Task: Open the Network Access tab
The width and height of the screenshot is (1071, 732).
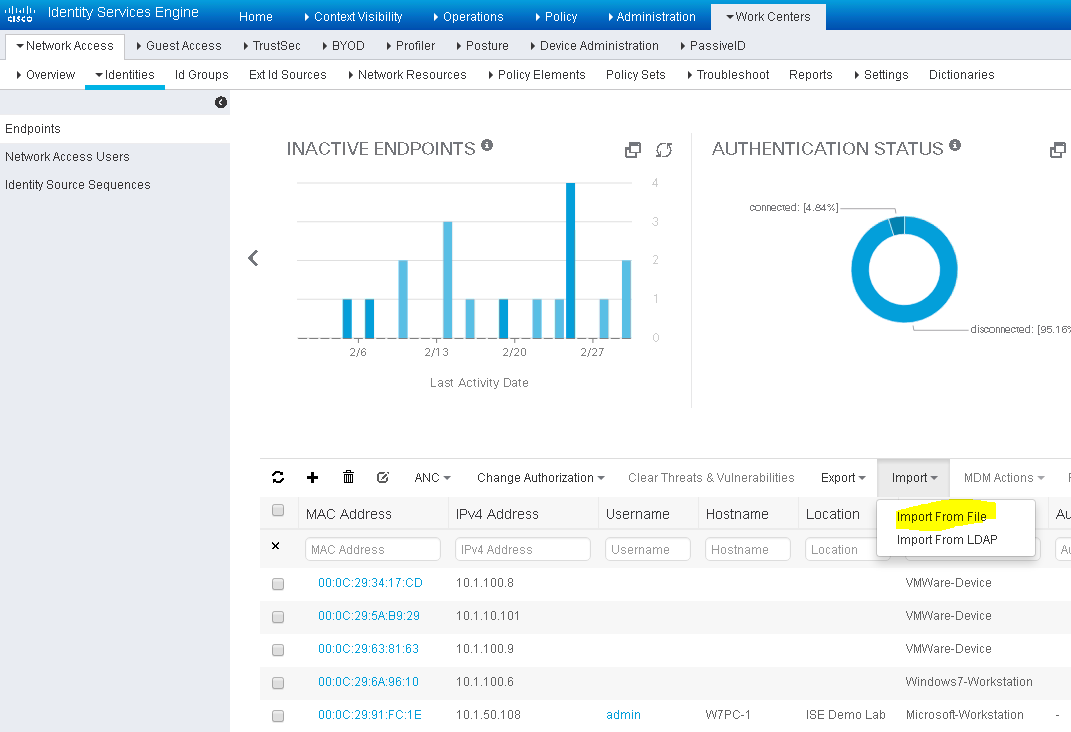Action: coord(65,46)
